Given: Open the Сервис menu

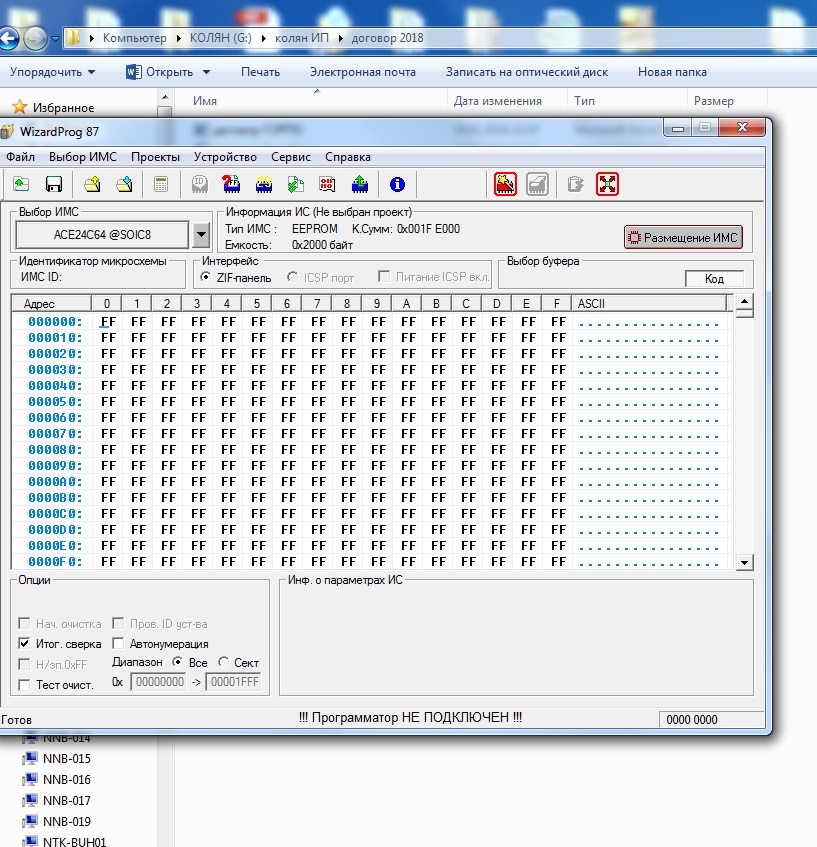Looking at the screenshot, I should click(x=291, y=157).
